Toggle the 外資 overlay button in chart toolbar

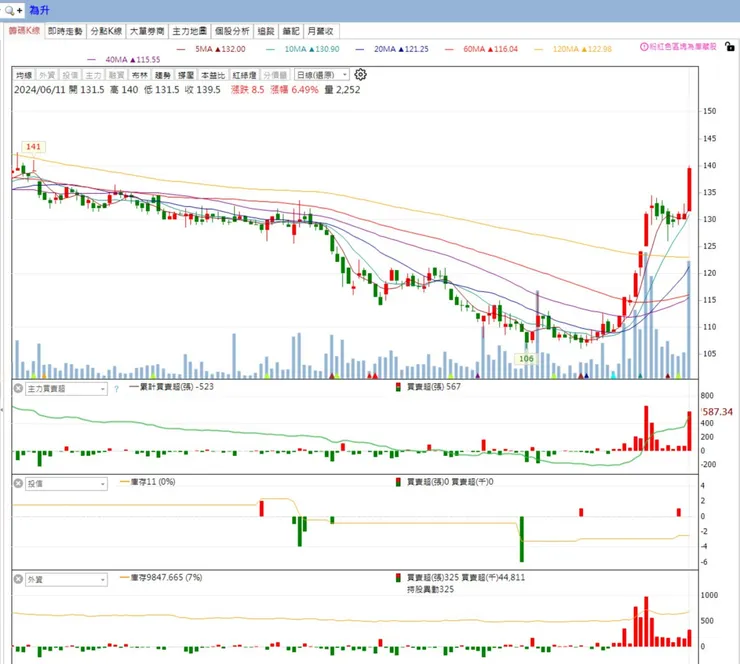coord(47,75)
